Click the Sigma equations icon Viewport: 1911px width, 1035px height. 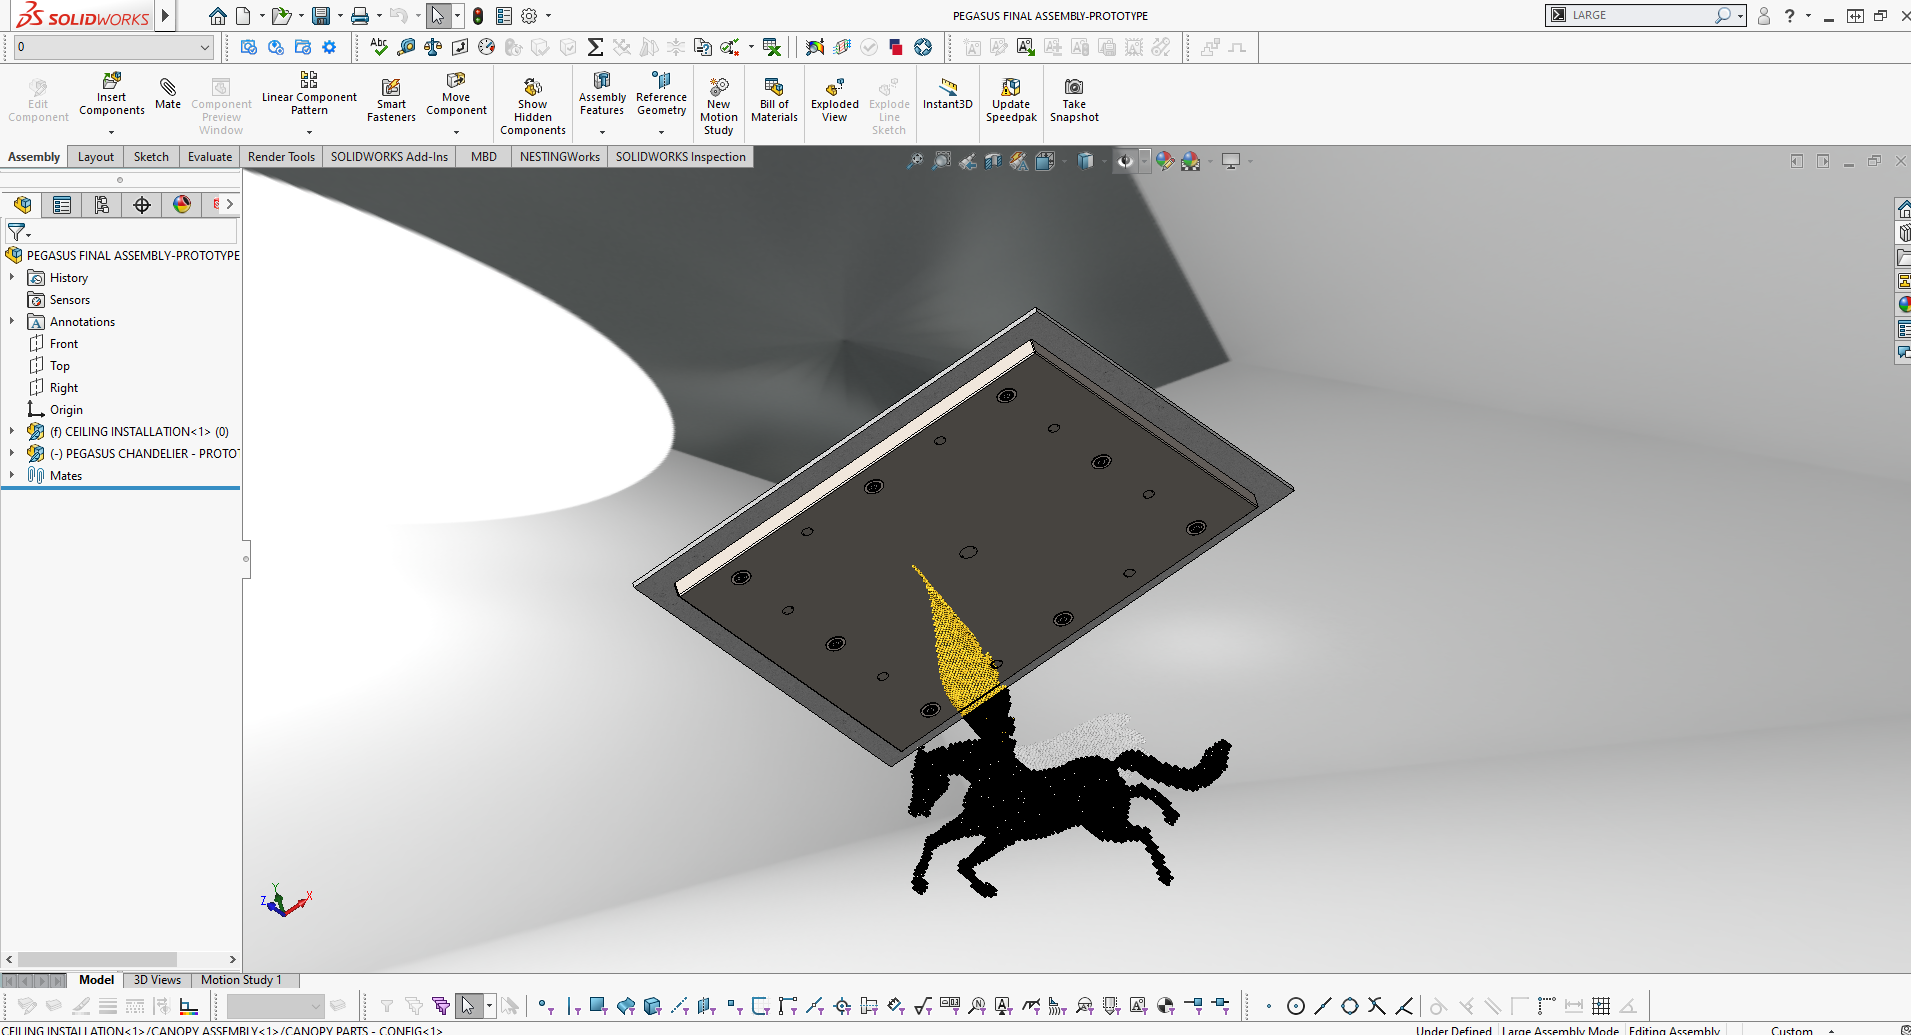point(595,47)
